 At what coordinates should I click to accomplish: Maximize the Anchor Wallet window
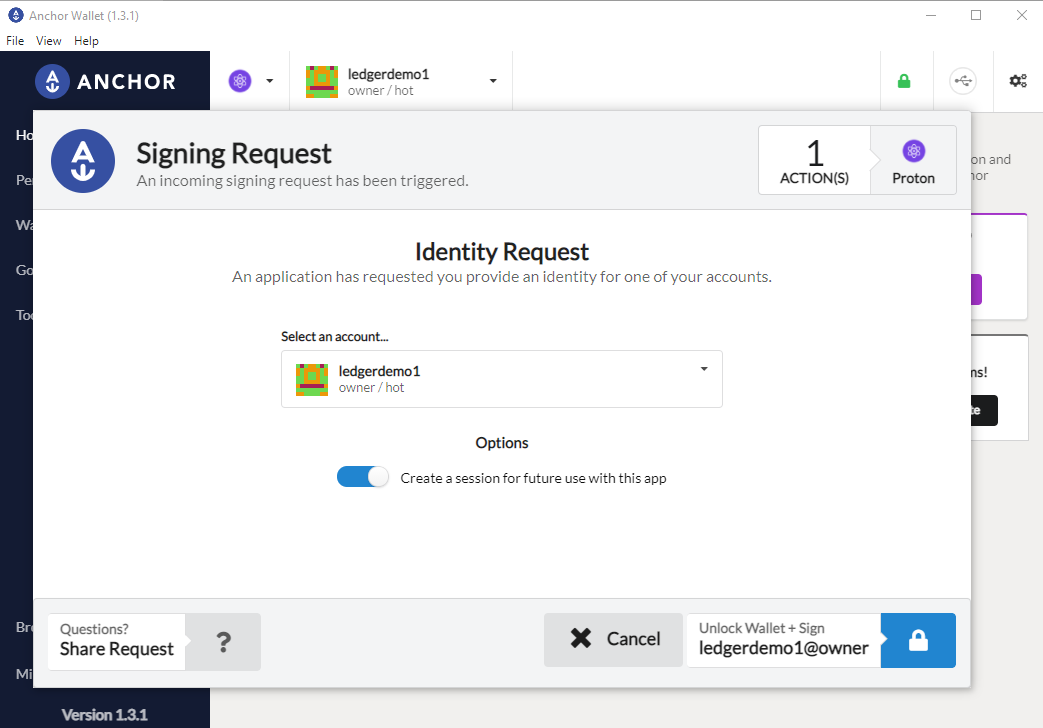[x=976, y=15]
